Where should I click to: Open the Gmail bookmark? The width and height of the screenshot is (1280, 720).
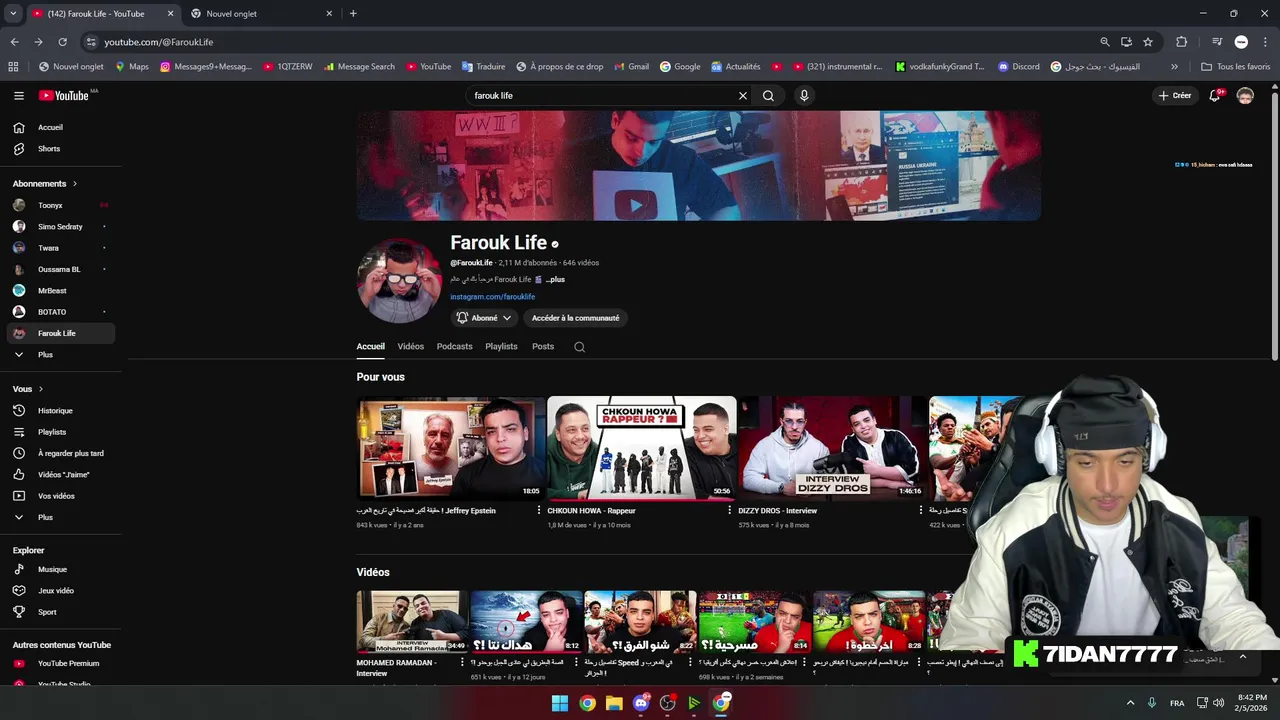tap(630, 67)
